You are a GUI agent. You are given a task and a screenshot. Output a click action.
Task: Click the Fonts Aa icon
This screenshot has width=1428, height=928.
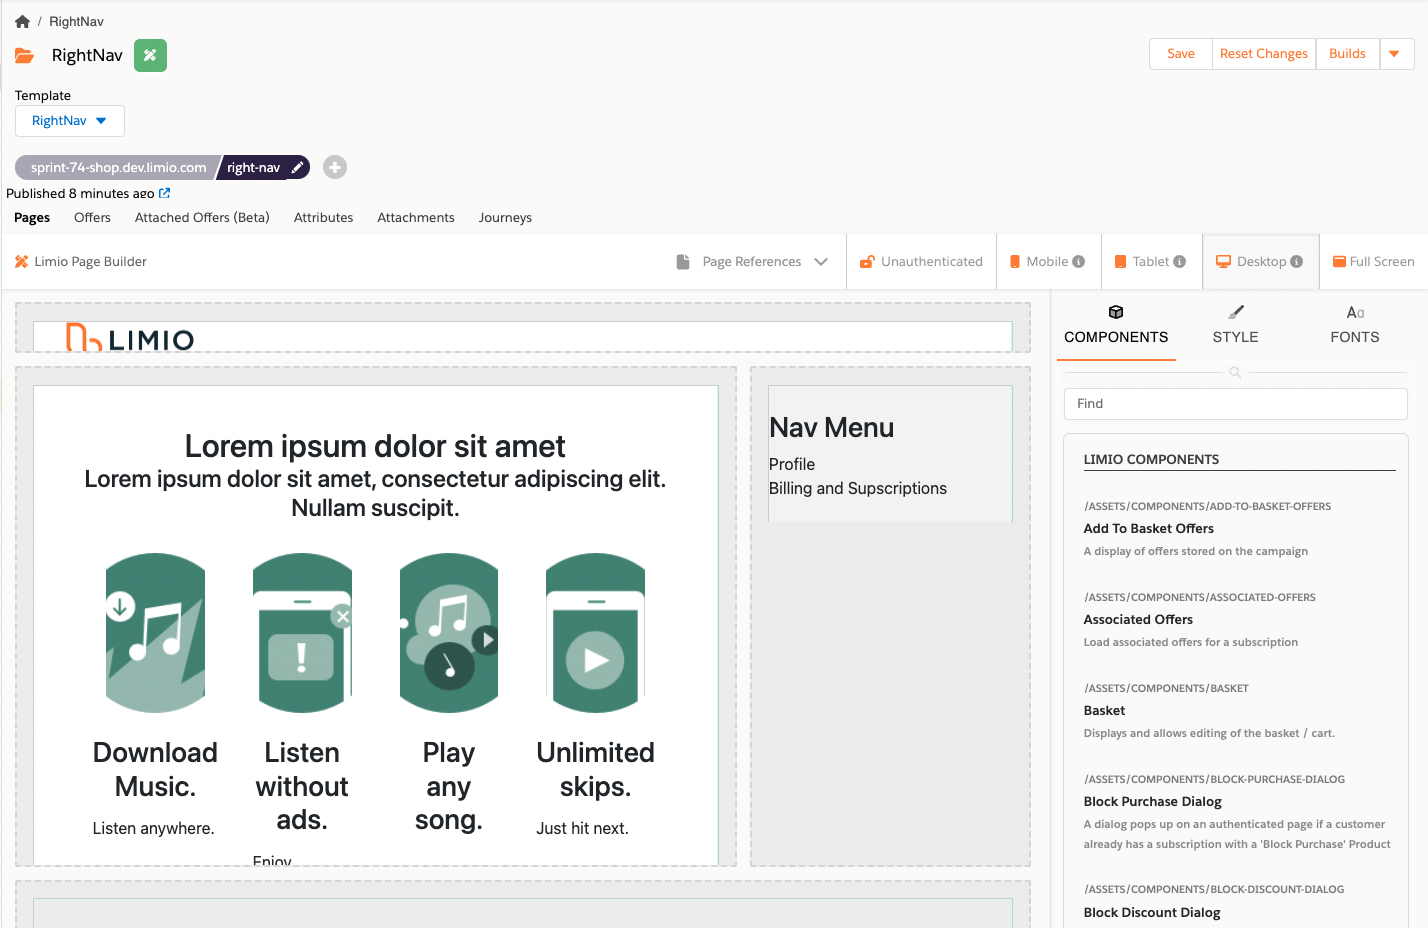coord(1355,312)
